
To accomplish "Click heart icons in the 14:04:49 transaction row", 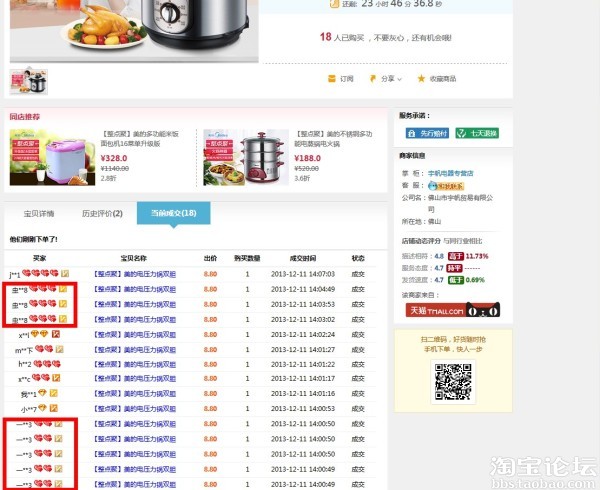I will tap(43, 288).
